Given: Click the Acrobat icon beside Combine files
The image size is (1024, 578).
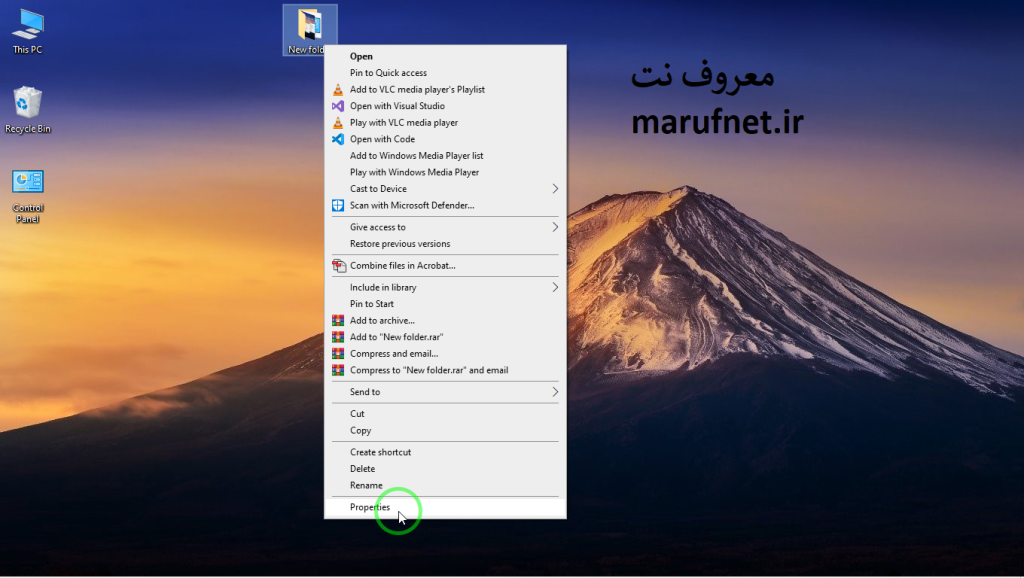Looking at the screenshot, I should tap(338, 267).
